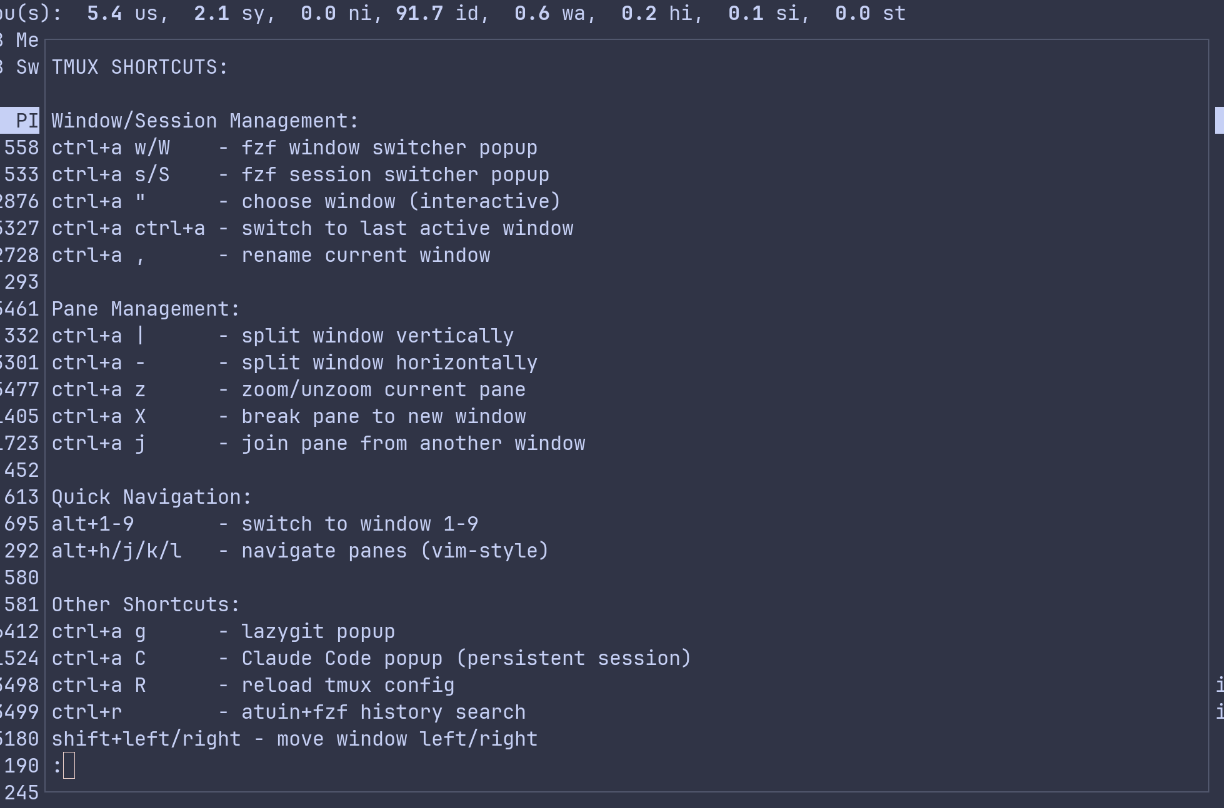The height and width of the screenshot is (808, 1224).
Task: Click the choose window (interactive) entry
Action: (306, 202)
